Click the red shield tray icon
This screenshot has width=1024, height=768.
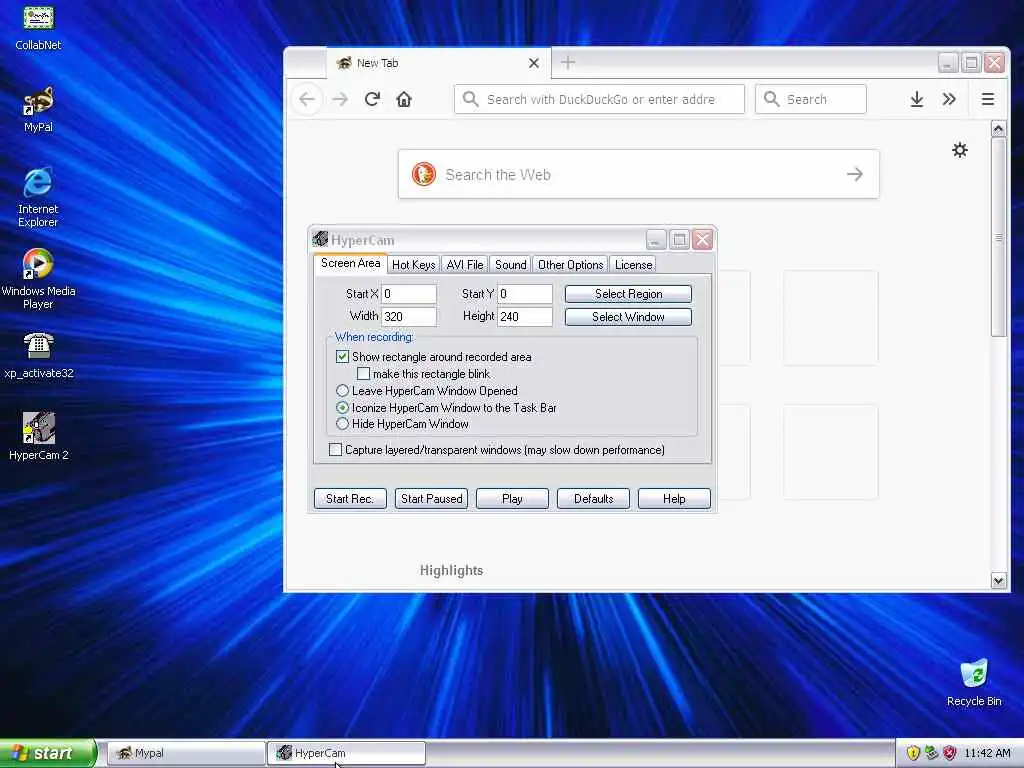(x=950, y=753)
